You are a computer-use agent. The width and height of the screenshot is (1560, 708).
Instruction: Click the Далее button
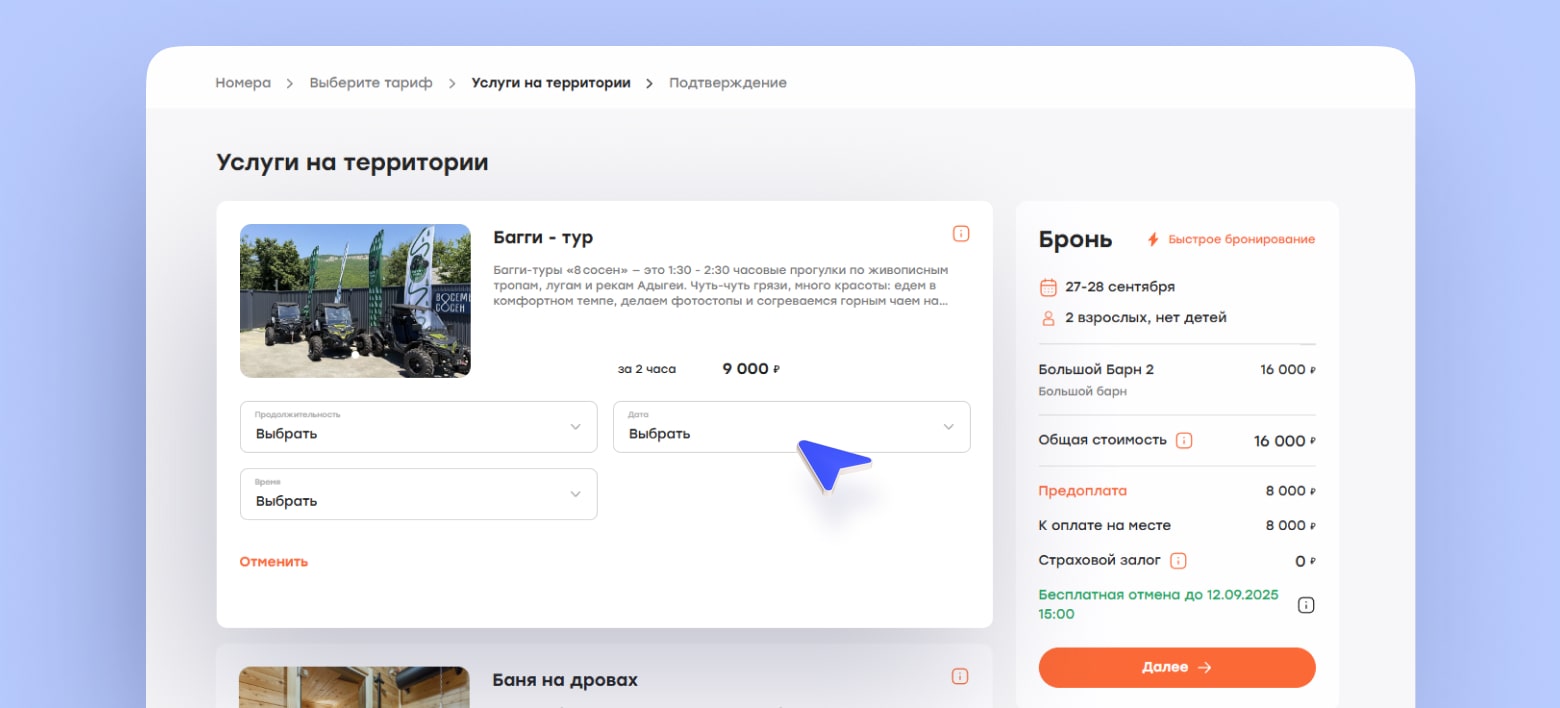(1177, 667)
